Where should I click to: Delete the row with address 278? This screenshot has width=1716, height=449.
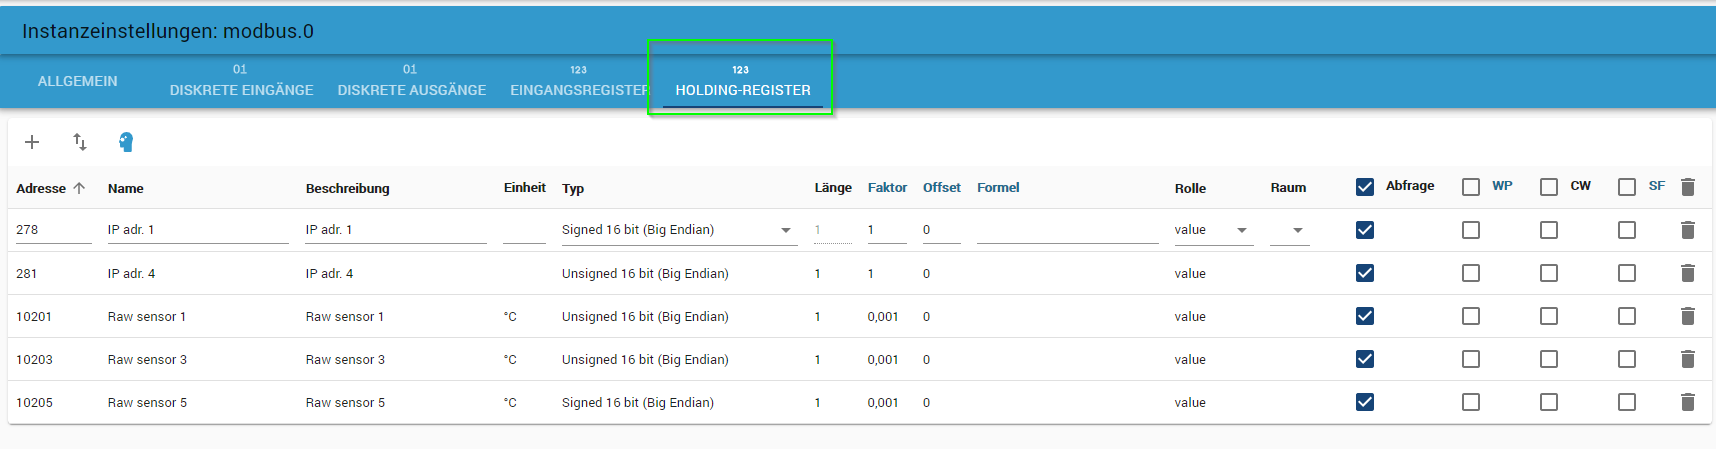pyautogui.click(x=1687, y=230)
